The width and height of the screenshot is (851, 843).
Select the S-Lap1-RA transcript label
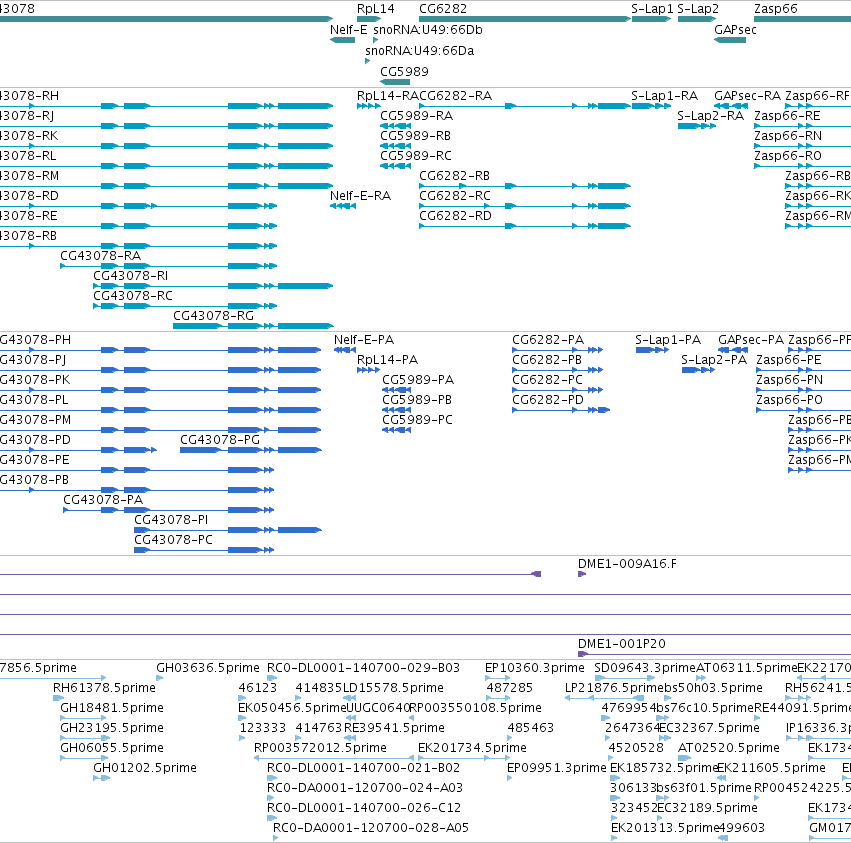pyautogui.click(x=664, y=96)
